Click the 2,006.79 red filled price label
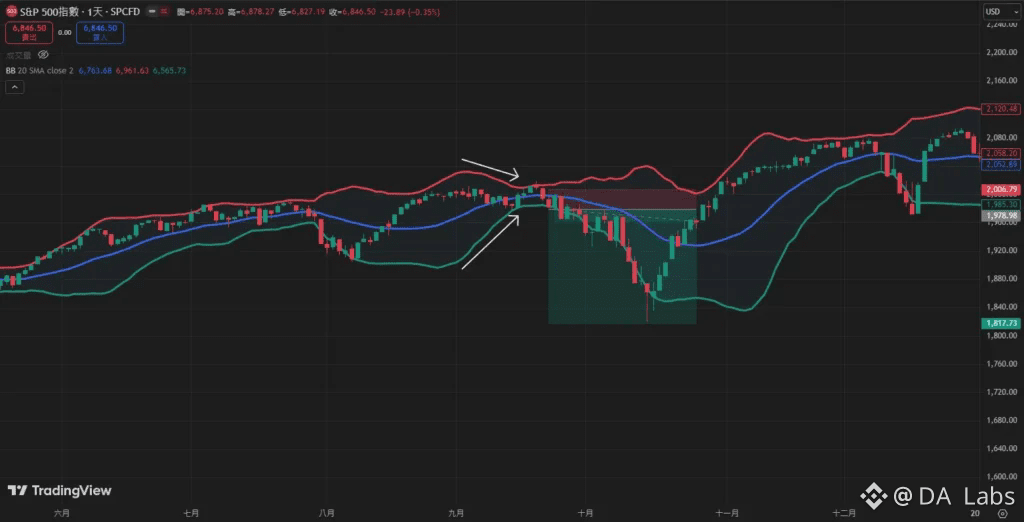 coord(1000,189)
